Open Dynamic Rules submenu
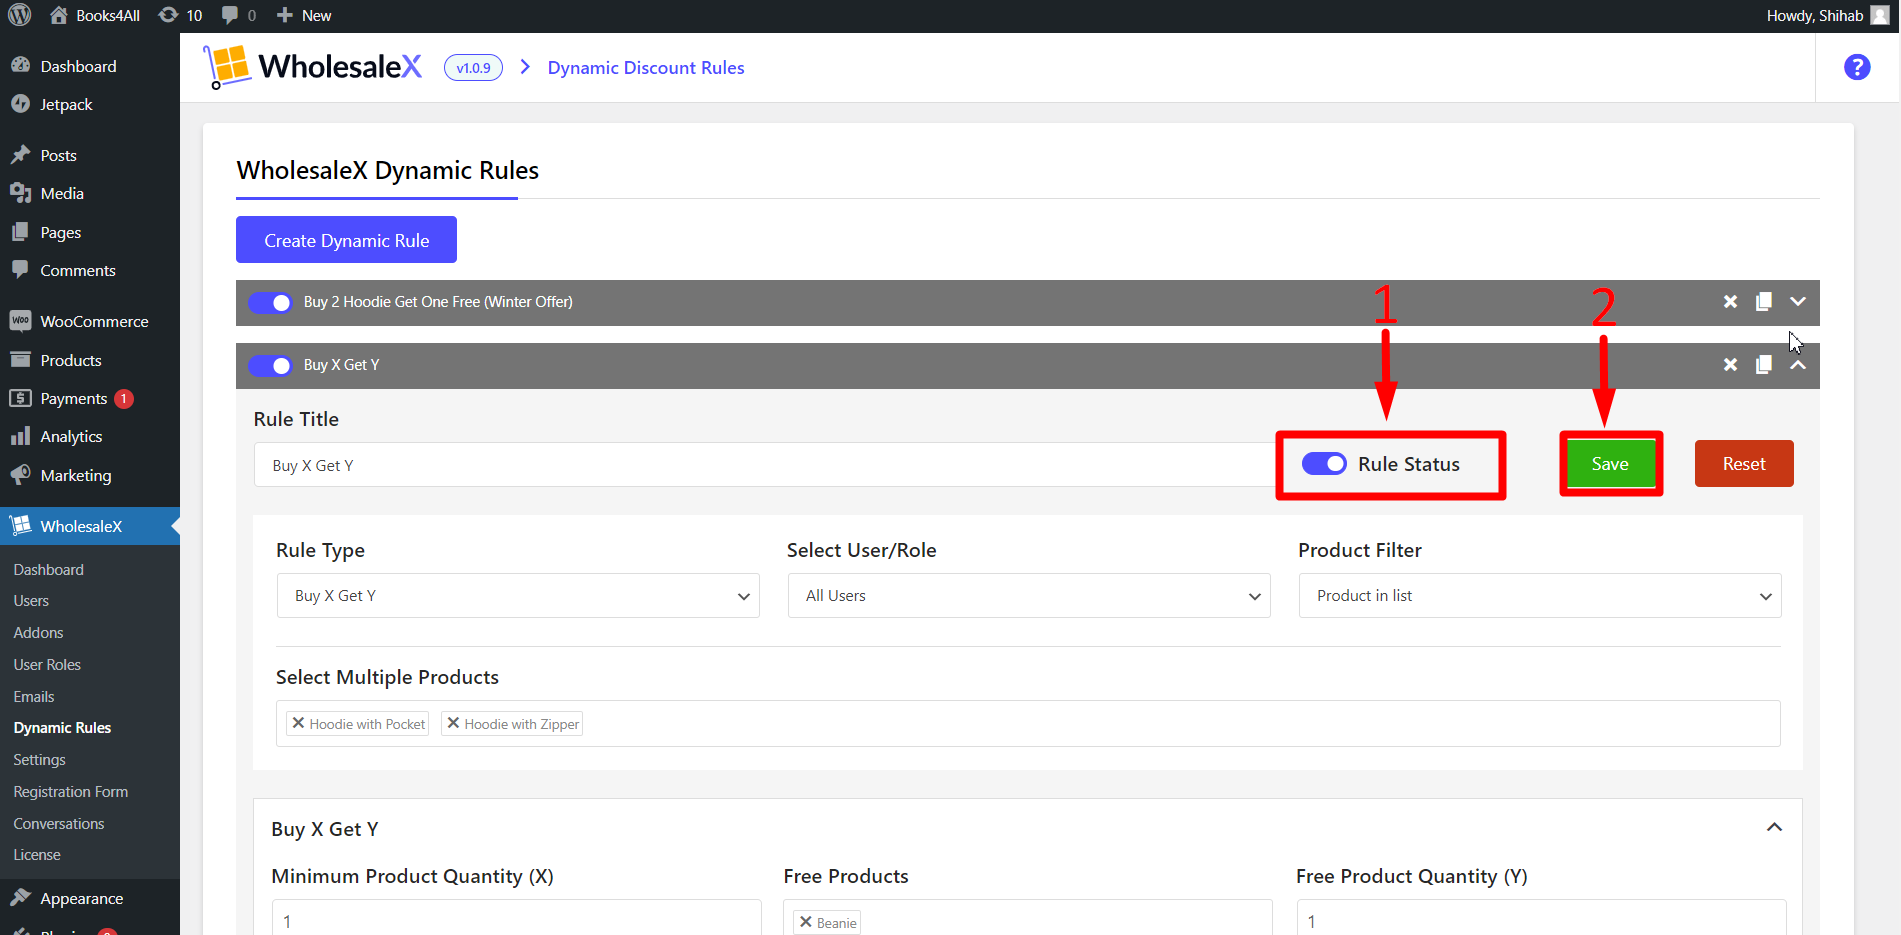The image size is (1901, 935). coord(62,728)
